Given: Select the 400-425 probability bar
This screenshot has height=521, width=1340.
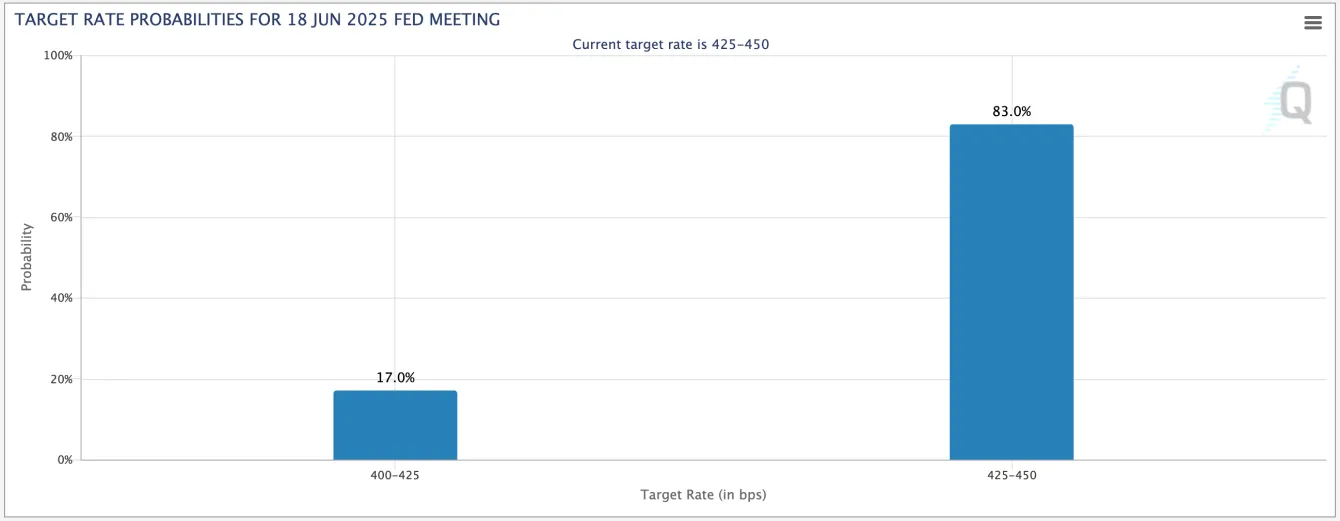Looking at the screenshot, I should coord(395,425).
